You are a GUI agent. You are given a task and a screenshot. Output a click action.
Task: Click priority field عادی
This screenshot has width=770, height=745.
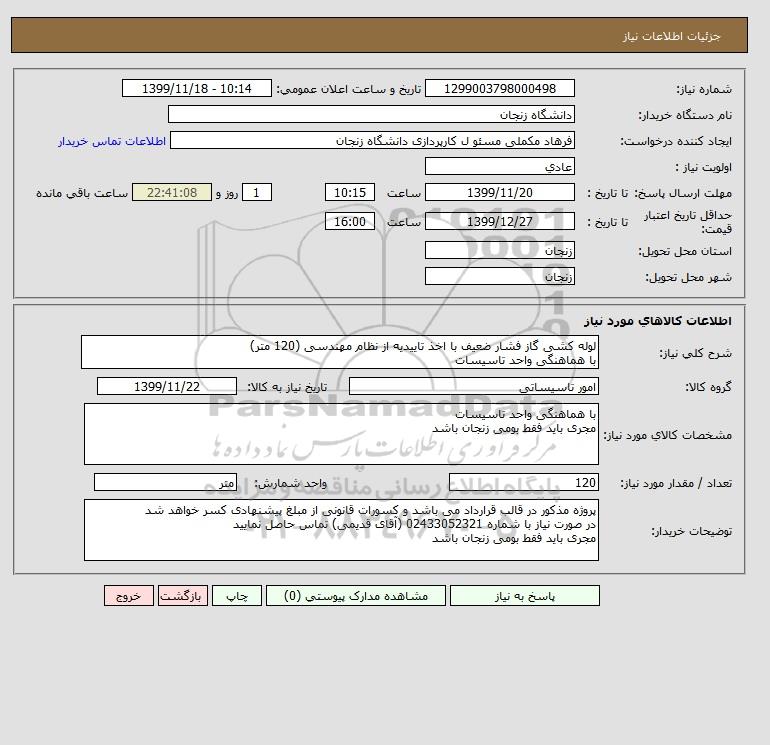pyautogui.click(x=499, y=166)
